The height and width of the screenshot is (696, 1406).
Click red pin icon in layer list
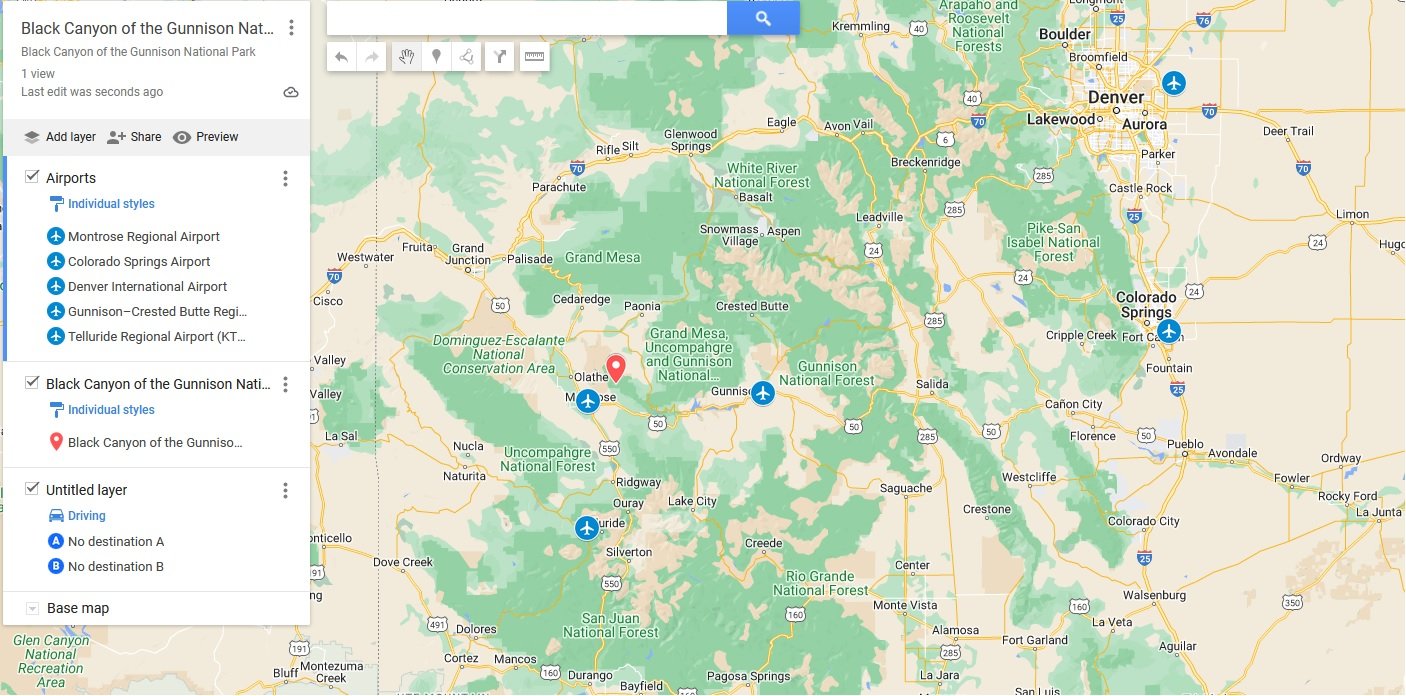pos(56,442)
